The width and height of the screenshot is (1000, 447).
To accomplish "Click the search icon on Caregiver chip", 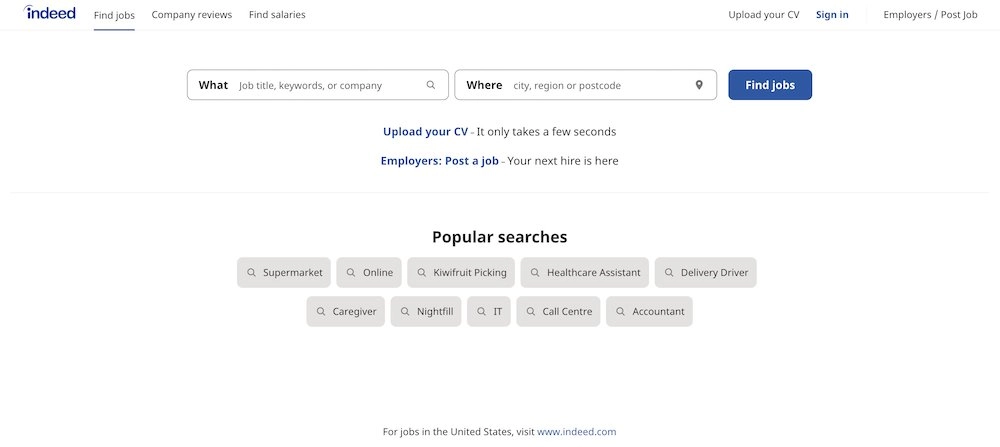I will point(321,311).
